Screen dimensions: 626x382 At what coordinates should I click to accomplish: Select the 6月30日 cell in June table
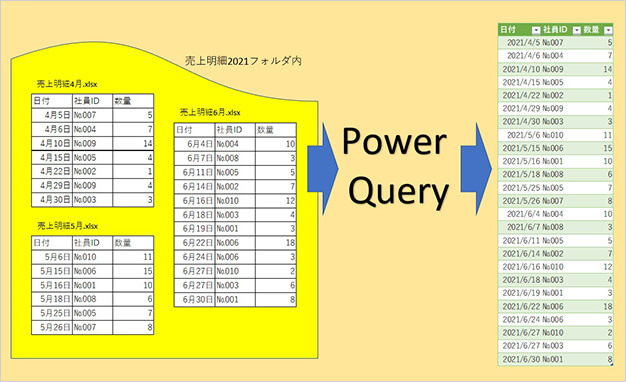pos(195,299)
